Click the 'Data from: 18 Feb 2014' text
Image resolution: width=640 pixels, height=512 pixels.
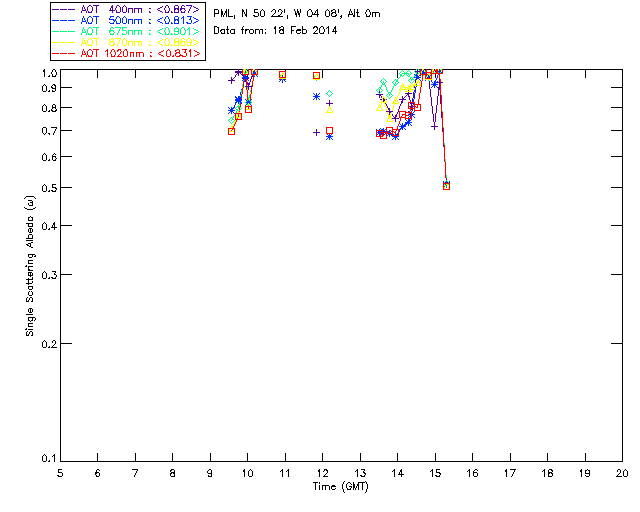(275, 31)
